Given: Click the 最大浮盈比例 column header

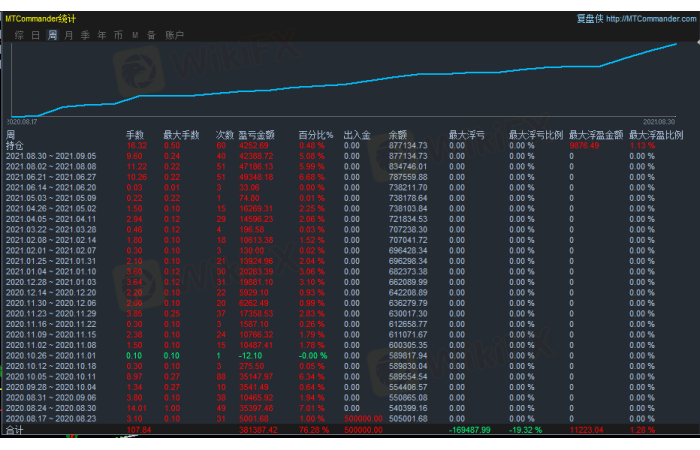Looking at the screenshot, I should click(x=656, y=135).
